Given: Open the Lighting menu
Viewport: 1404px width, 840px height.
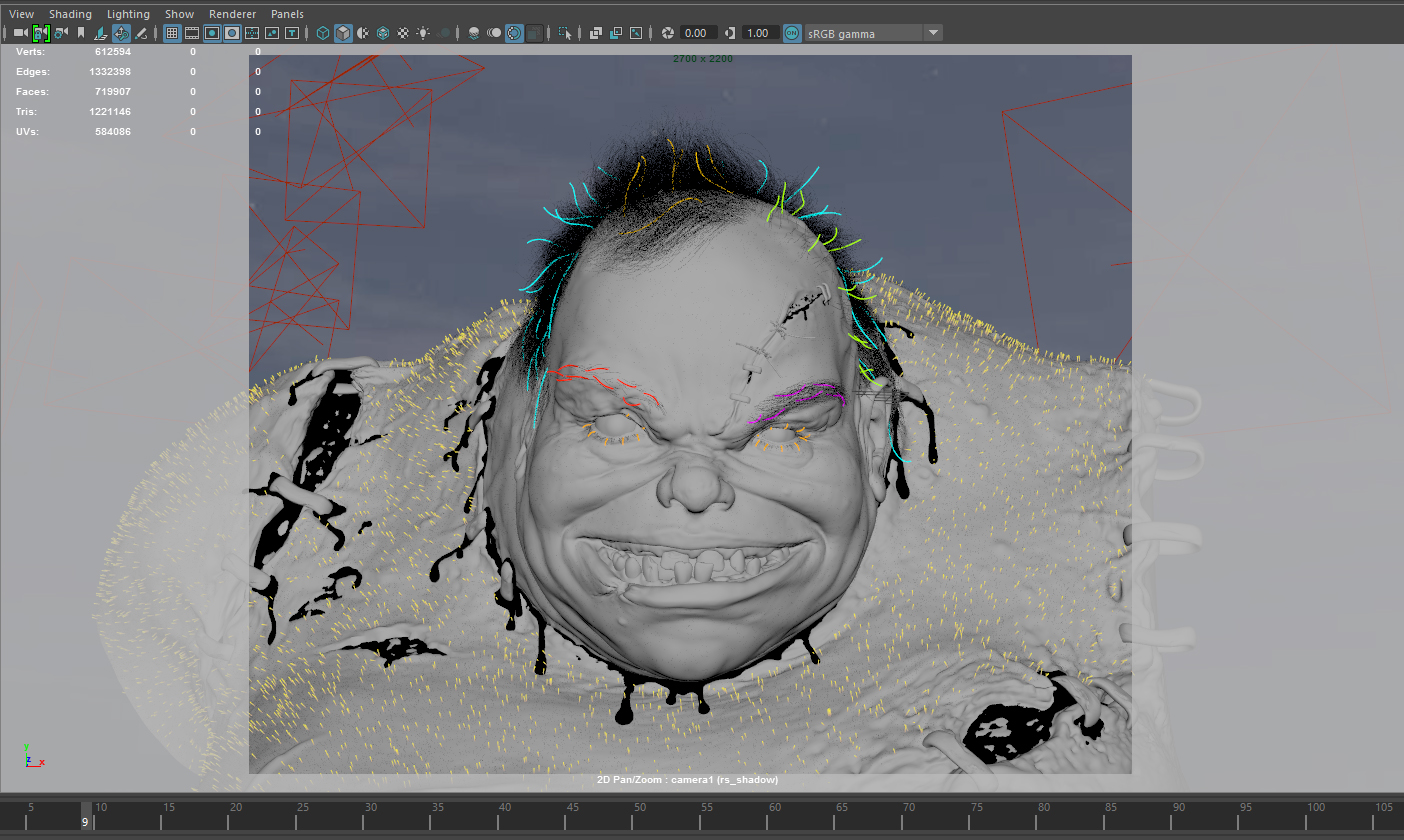Looking at the screenshot, I should coord(128,14).
